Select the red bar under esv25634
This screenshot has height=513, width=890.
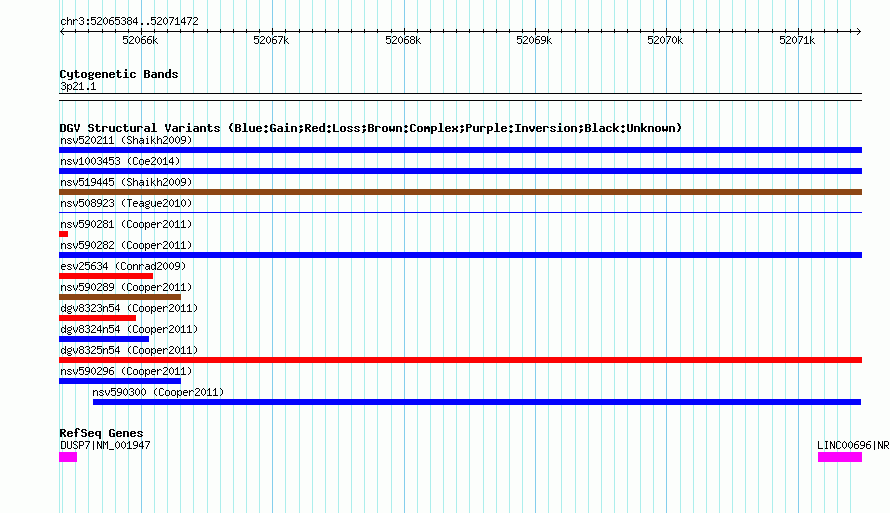(106, 276)
